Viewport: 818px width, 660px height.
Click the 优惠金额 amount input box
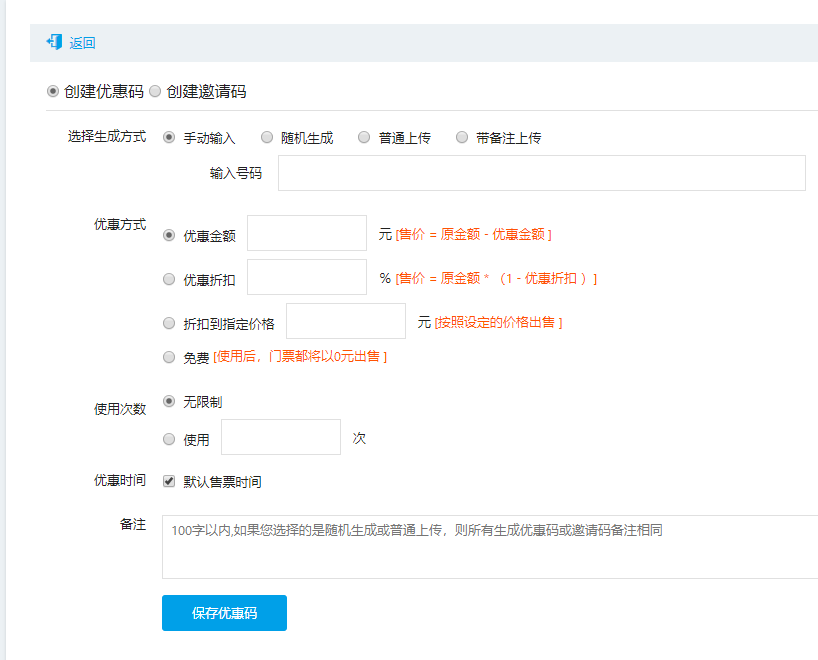[x=307, y=233]
